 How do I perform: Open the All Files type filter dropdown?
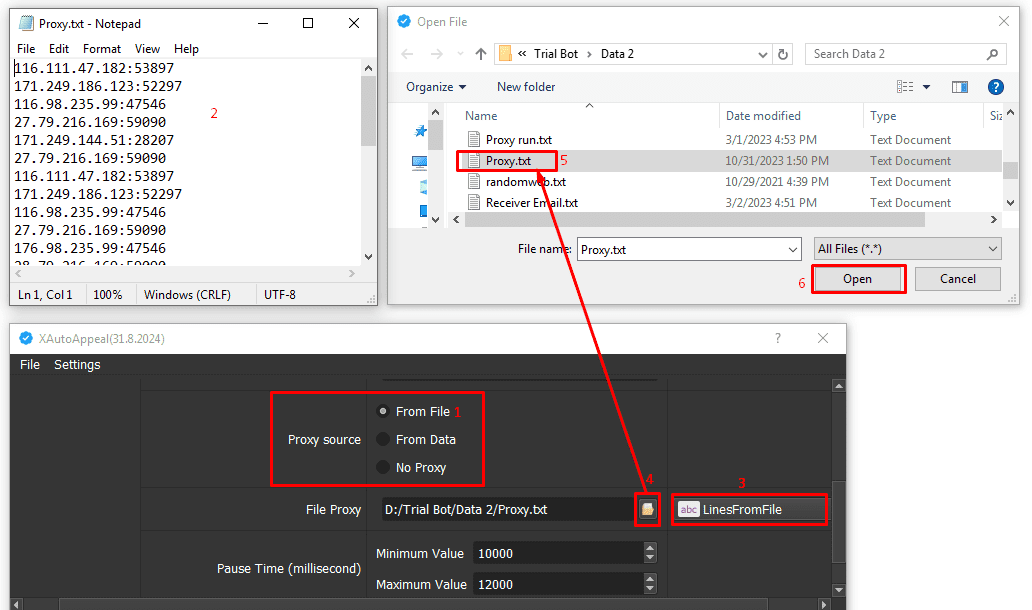(993, 249)
